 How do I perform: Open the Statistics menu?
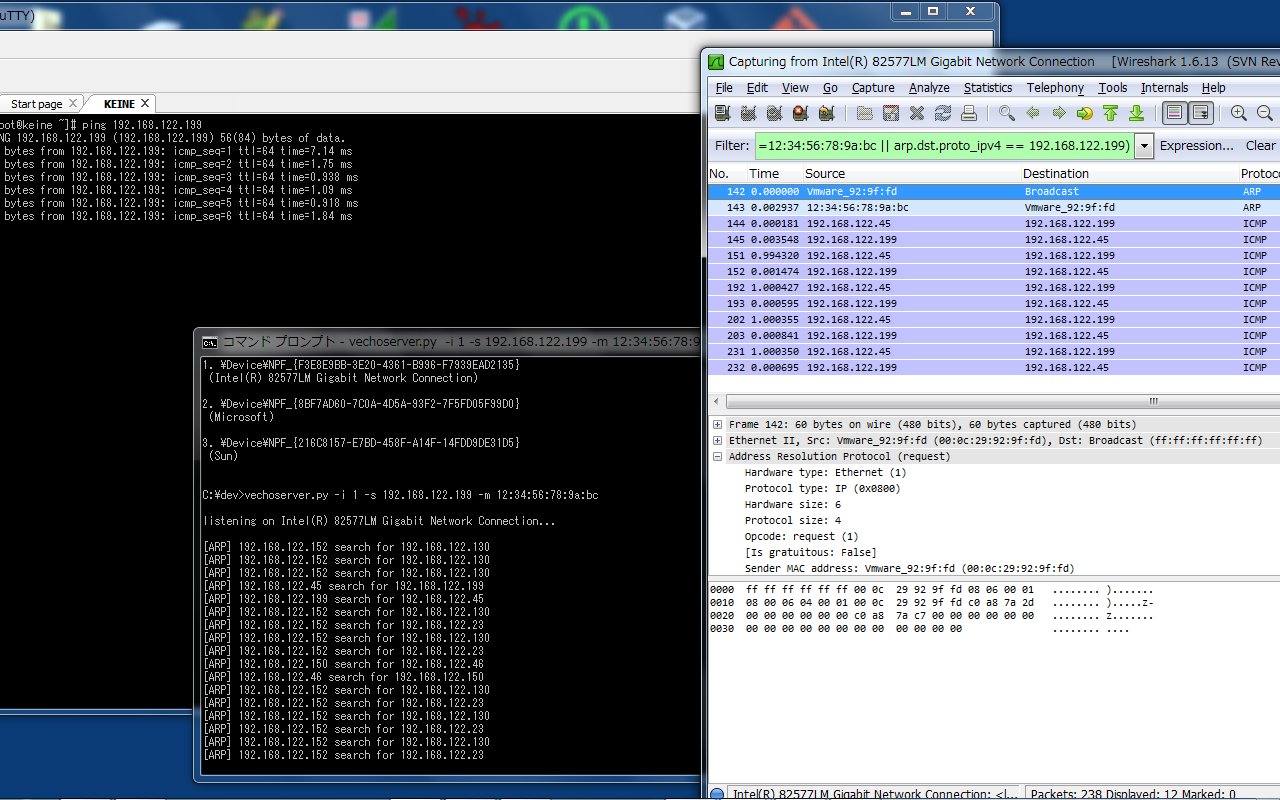point(988,88)
